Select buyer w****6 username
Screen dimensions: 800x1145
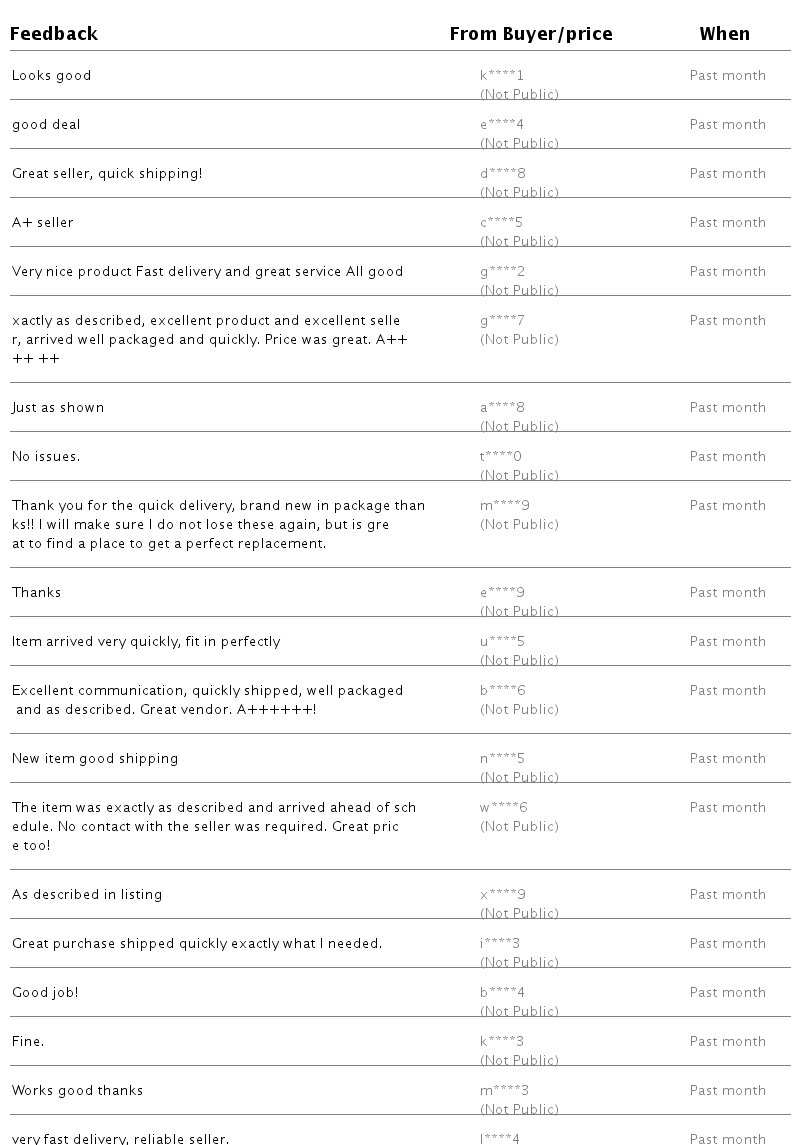click(x=504, y=807)
